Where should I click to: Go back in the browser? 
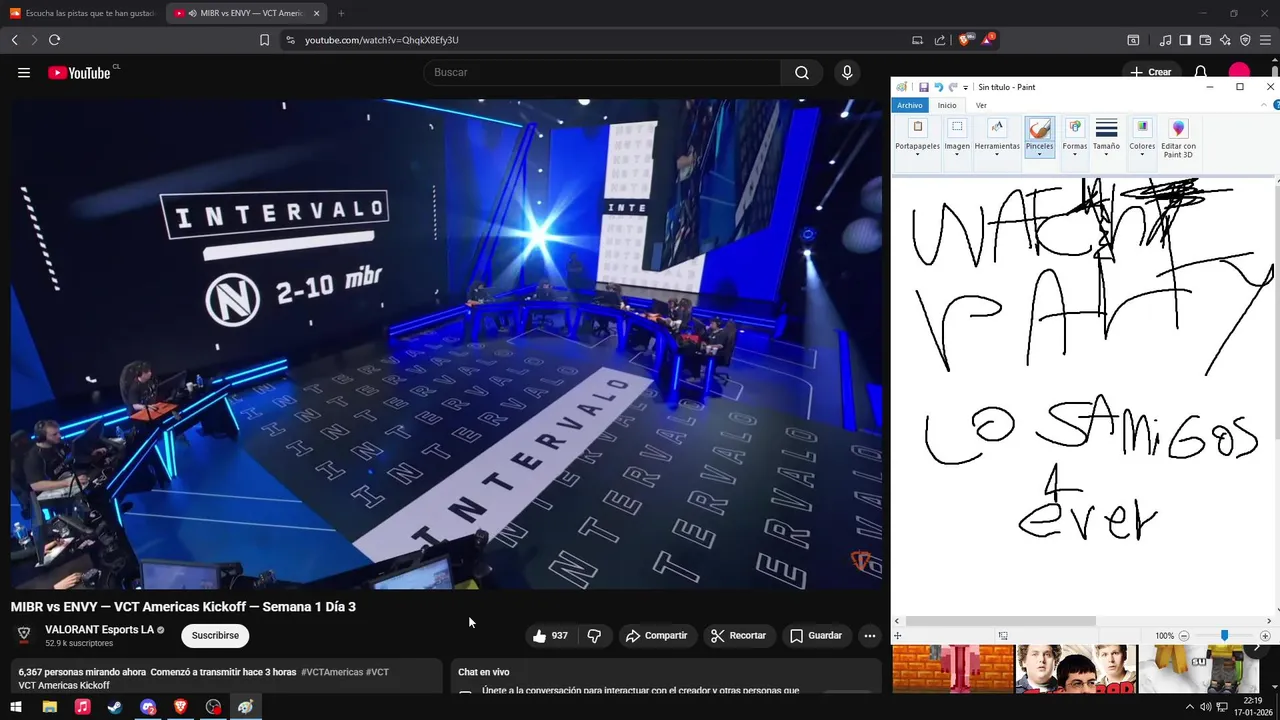14,40
